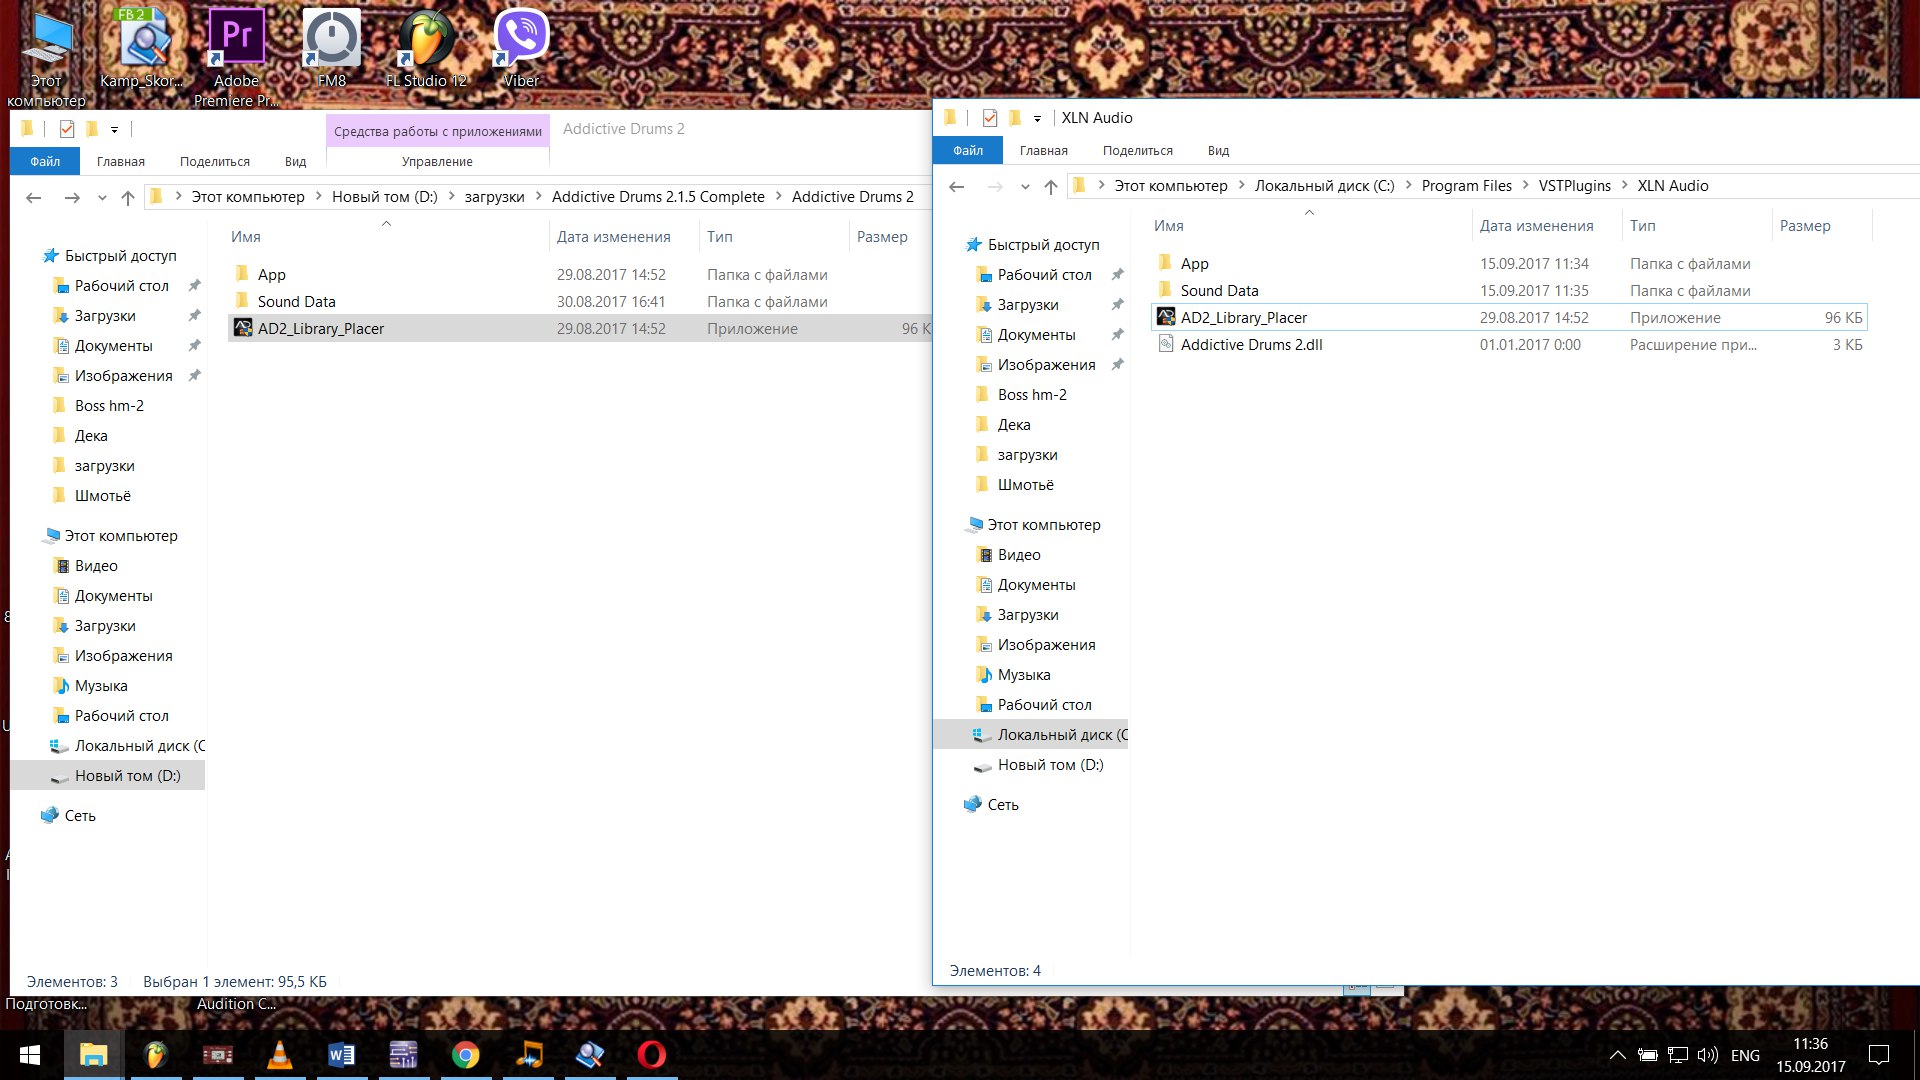Open recent locations dropdown in XLN Audio window

coord(1025,187)
